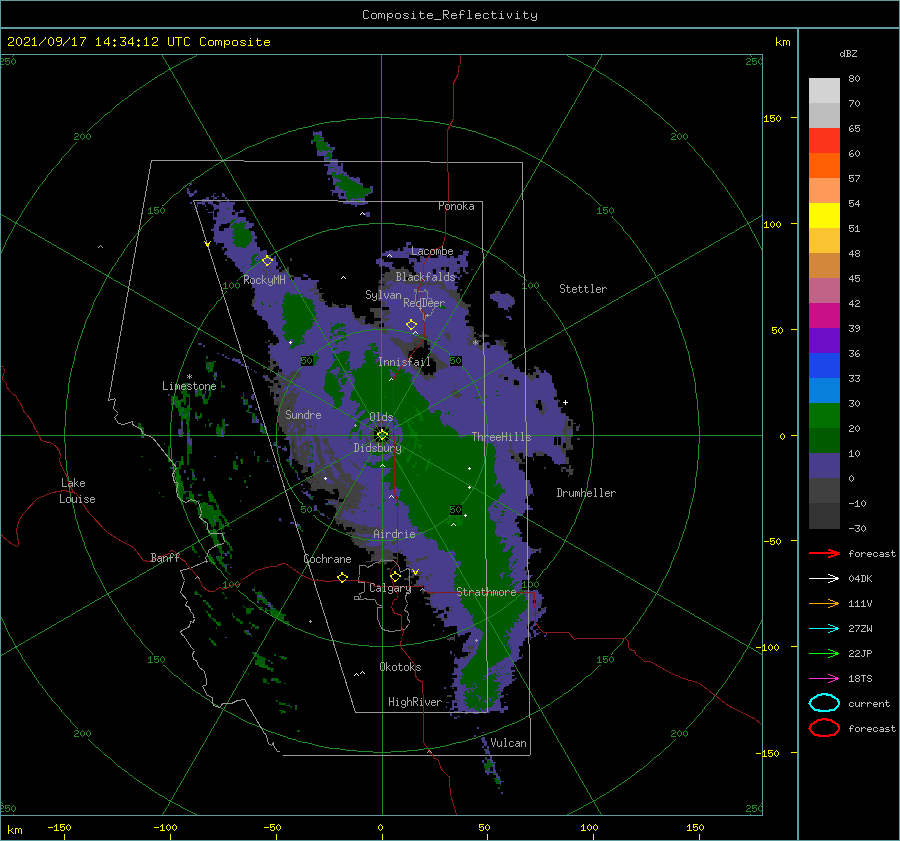Viewport: 900px width, 841px height.
Task: Click the red forecast arrow in legend
Action: point(824,553)
